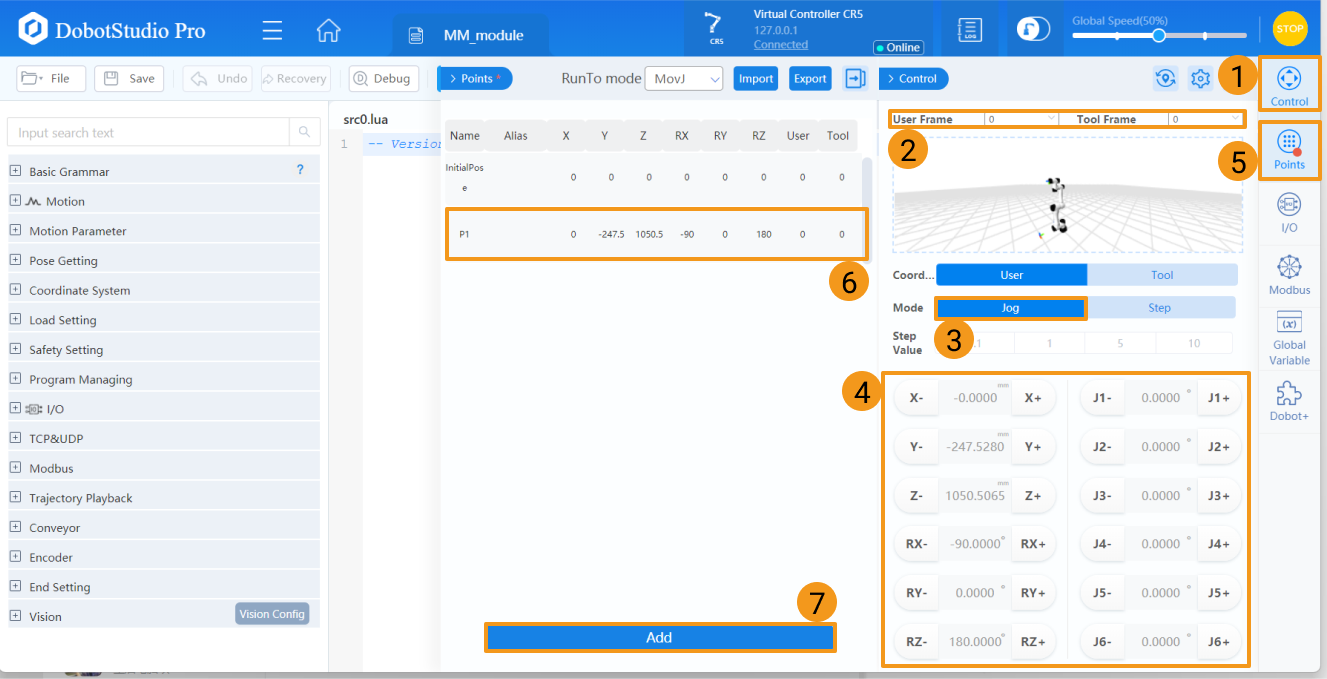Switch mode to Step
Screen dimensions: 1327x679
(x=1160, y=308)
